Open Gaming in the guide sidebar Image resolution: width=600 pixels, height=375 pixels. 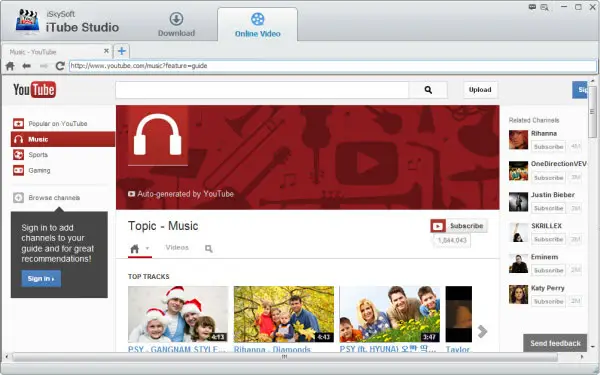click(39, 170)
